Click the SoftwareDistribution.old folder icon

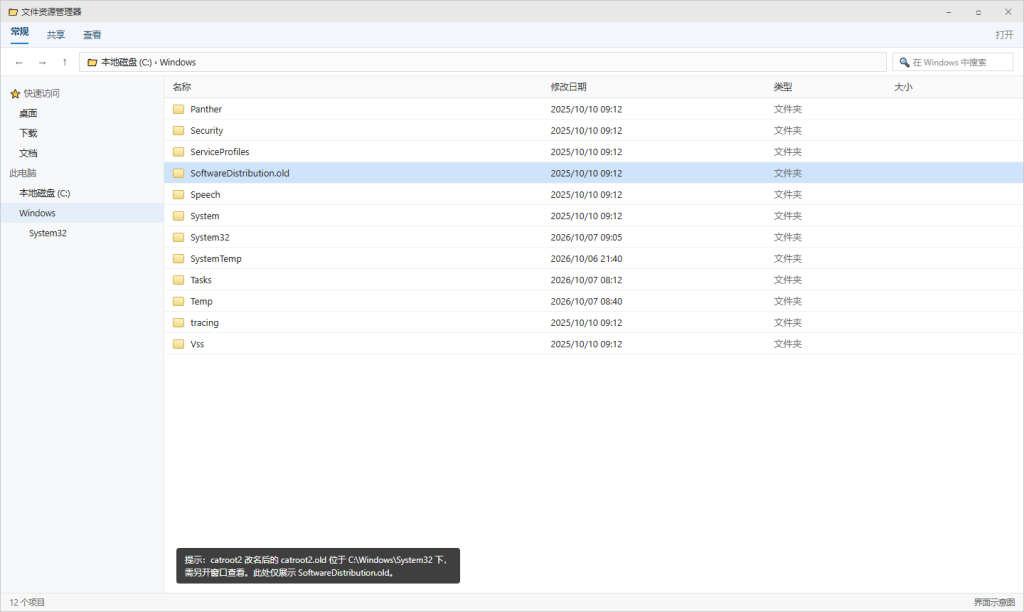[x=178, y=173]
